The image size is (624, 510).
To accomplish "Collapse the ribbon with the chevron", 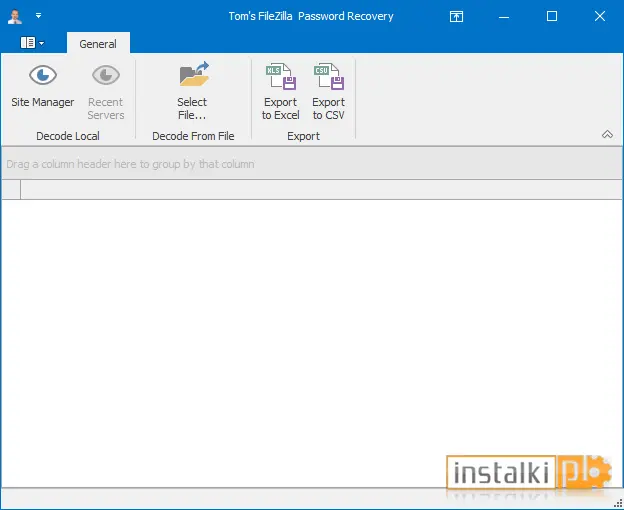I will coord(607,134).
